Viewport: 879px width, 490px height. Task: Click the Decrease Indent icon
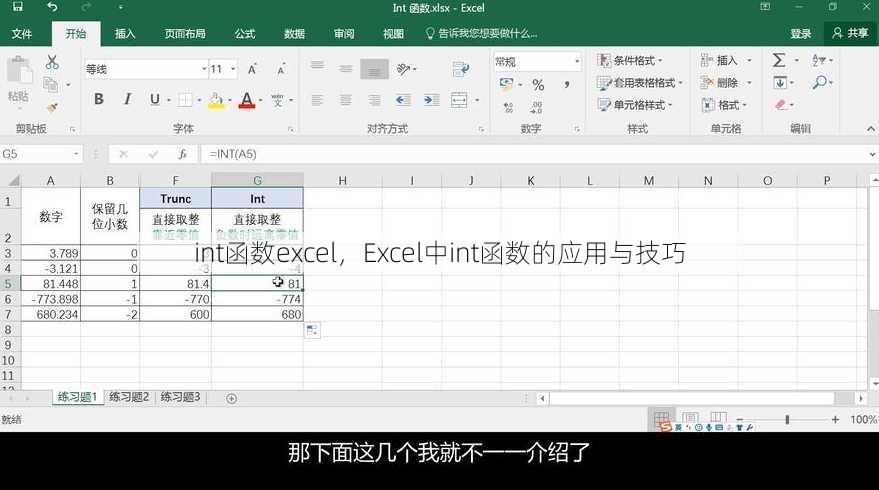(403, 100)
